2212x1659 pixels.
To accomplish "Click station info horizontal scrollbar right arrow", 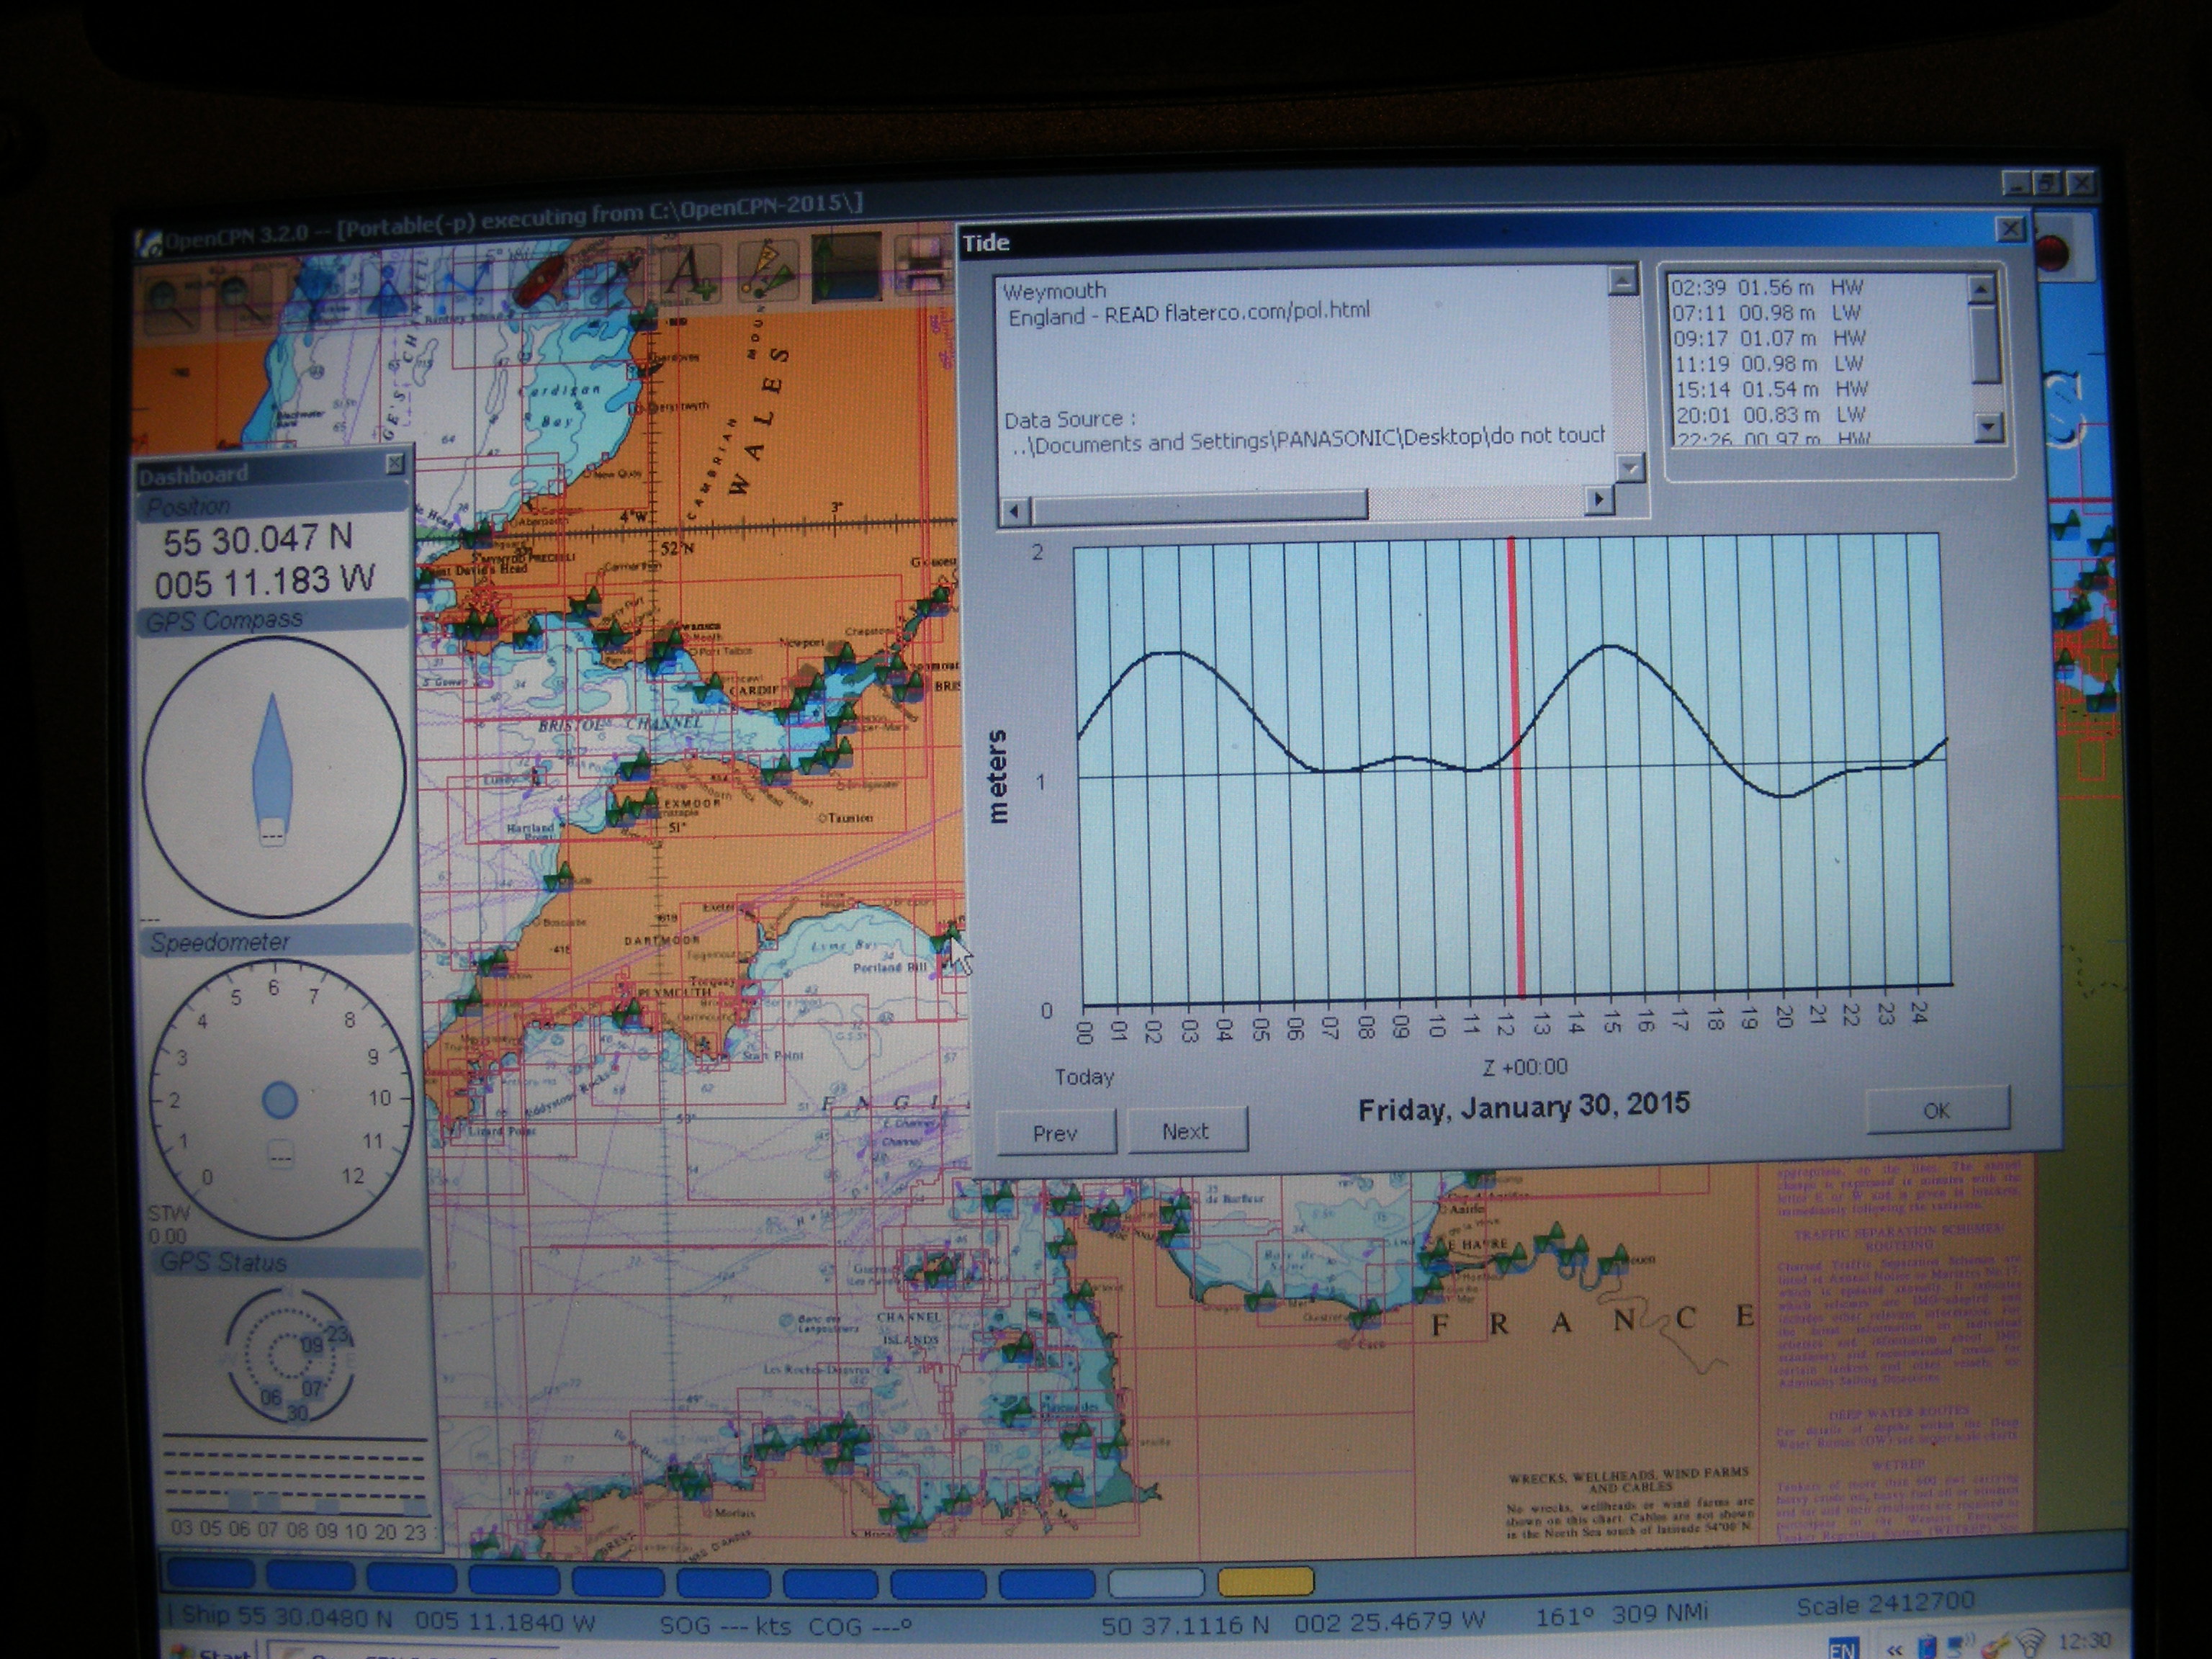I will 1598,499.
